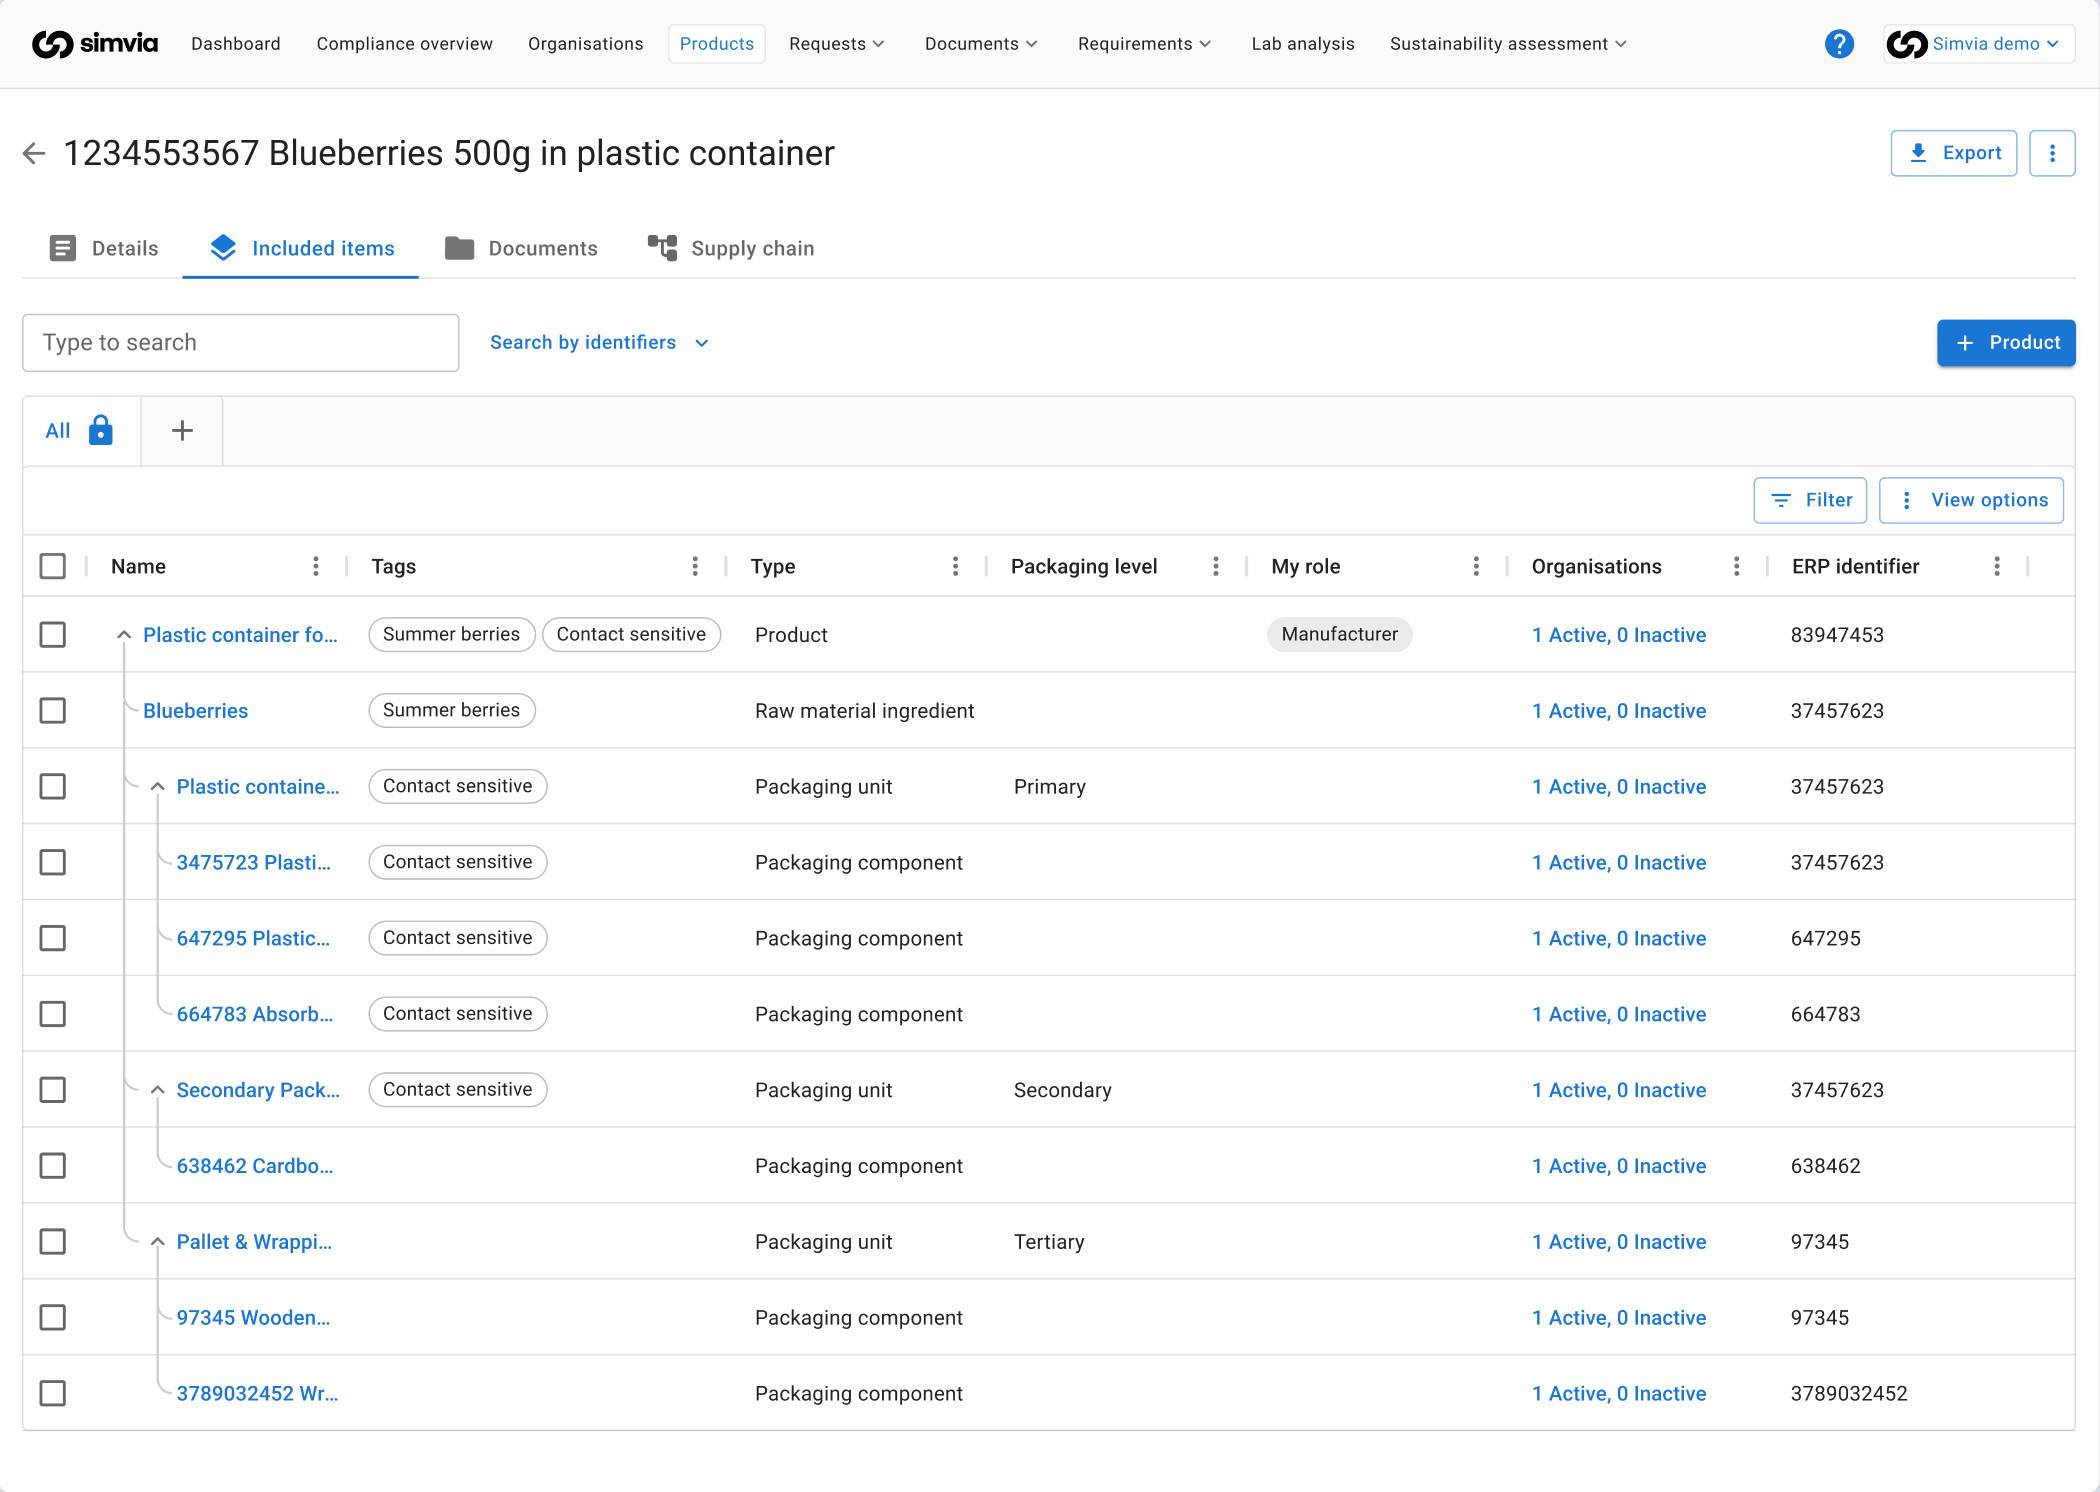Viewport: 2100px width, 1492px height.
Task: Tick the 664783 Absorb... row checkbox
Action: [x=53, y=1014]
